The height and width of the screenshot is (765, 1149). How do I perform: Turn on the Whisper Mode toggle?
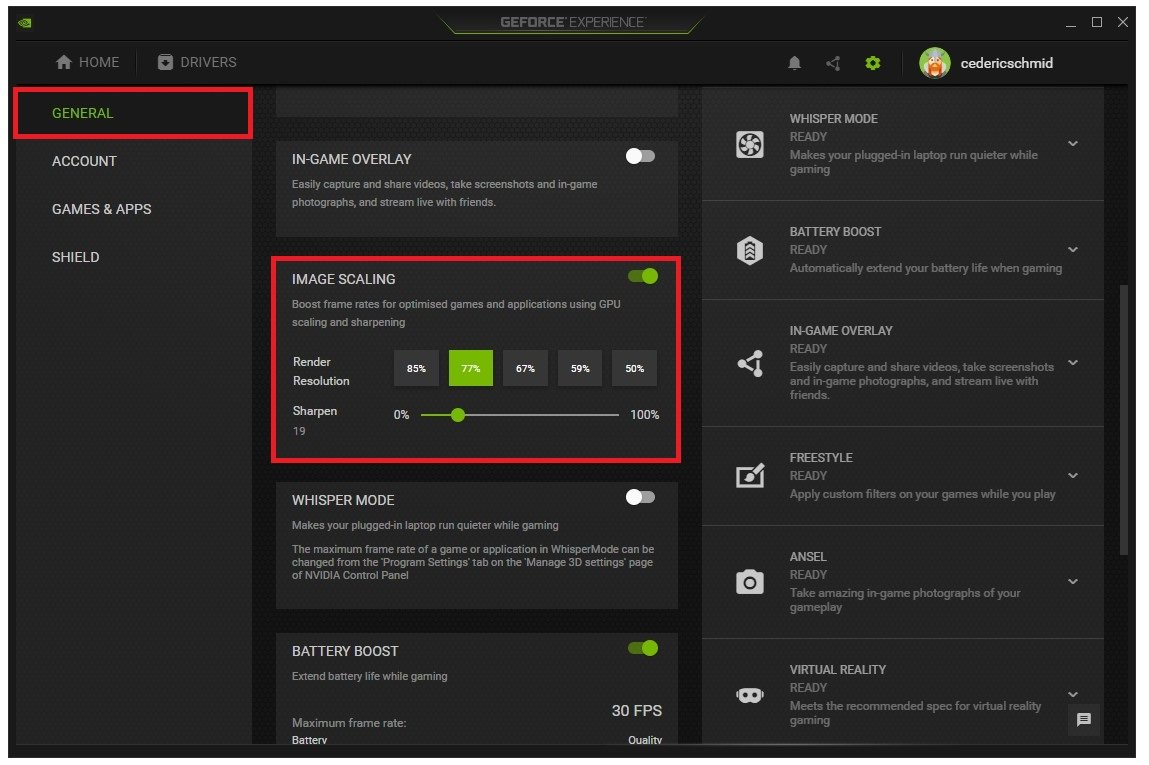point(640,498)
